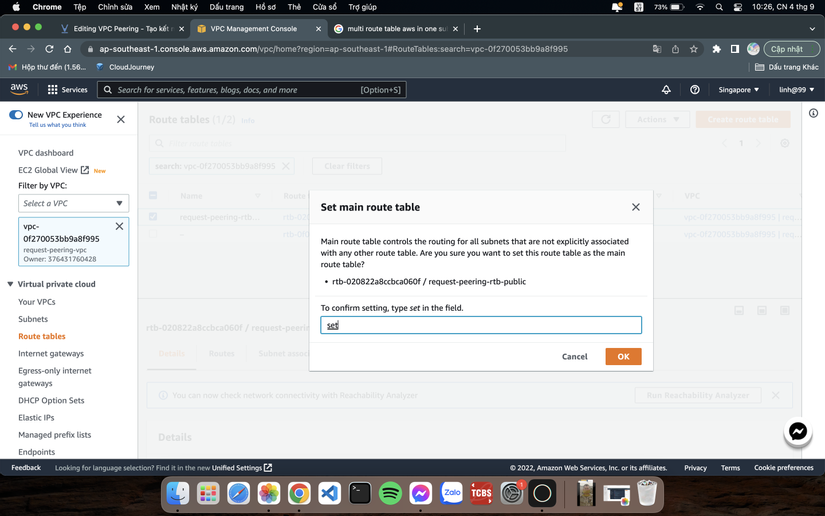
Task: Bookmark this page with the star
Action: coord(693,49)
